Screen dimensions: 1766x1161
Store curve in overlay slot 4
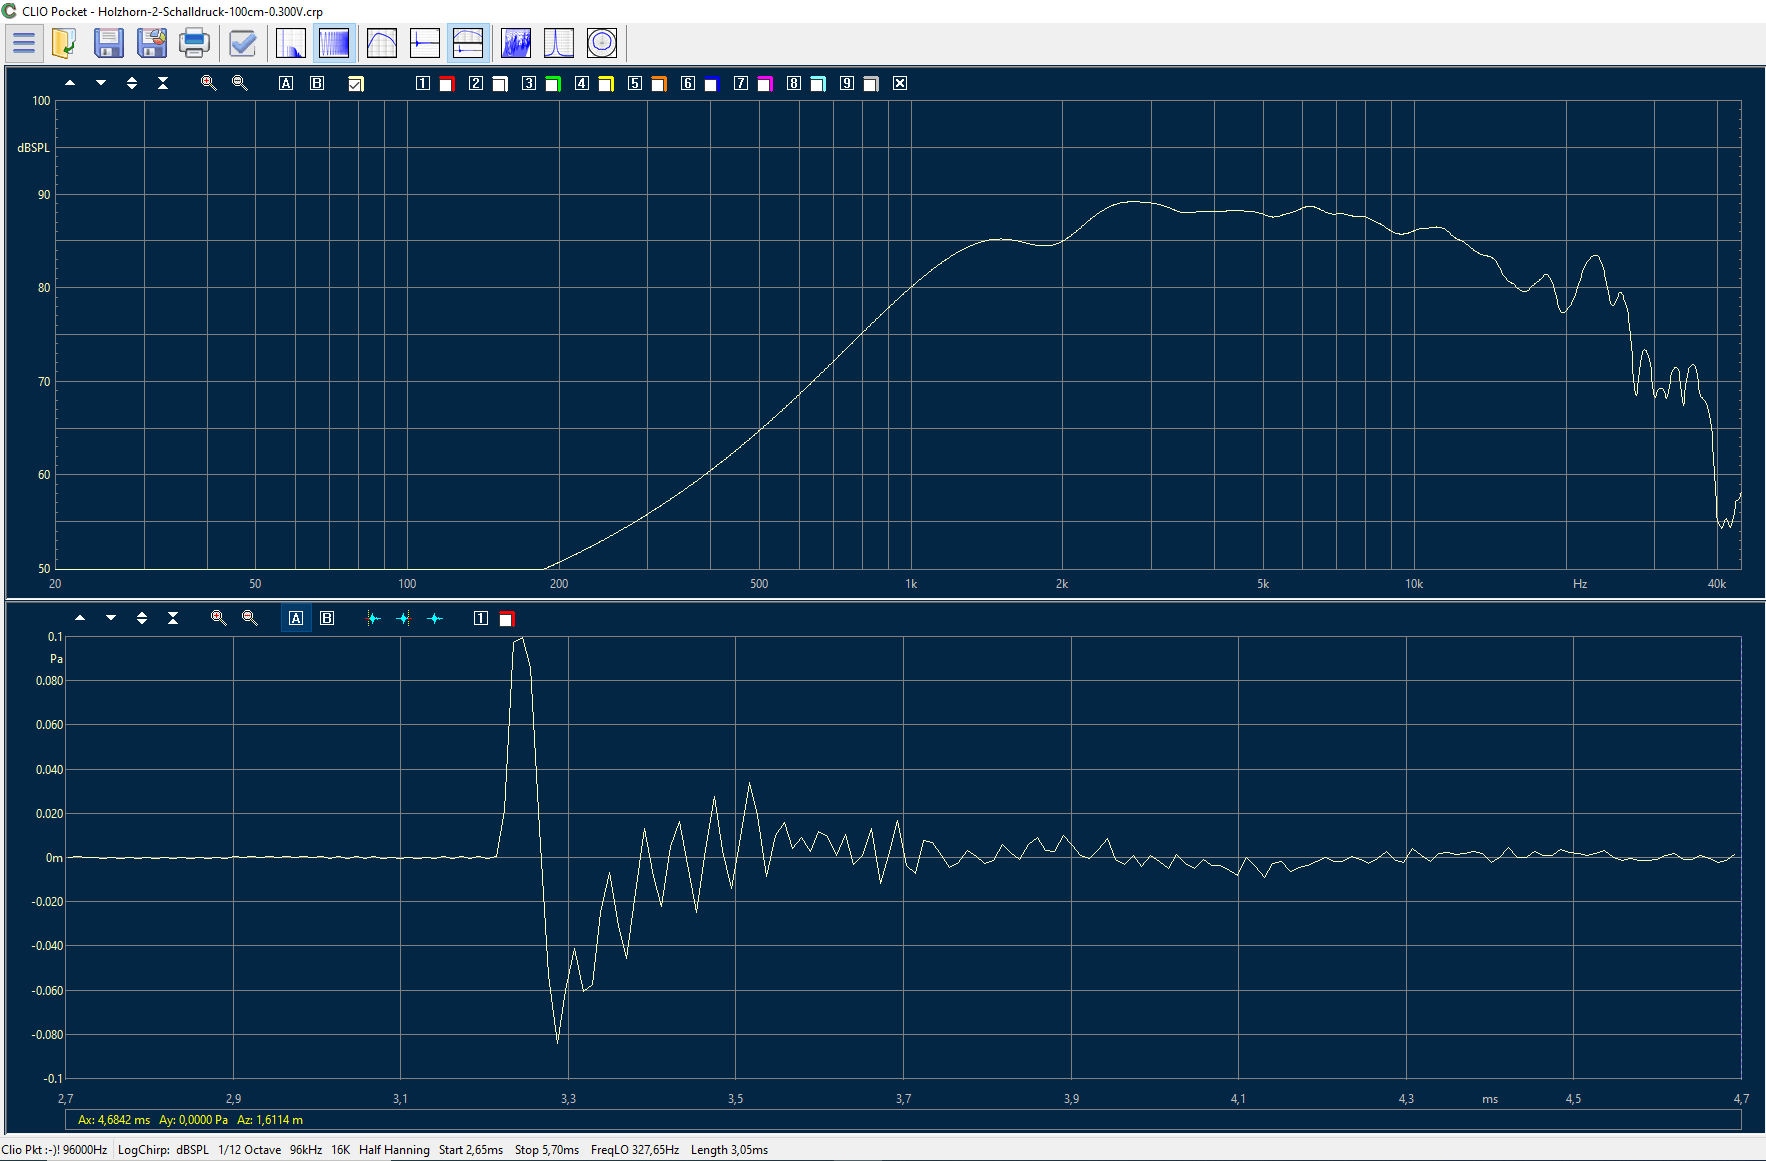click(x=582, y=83)
